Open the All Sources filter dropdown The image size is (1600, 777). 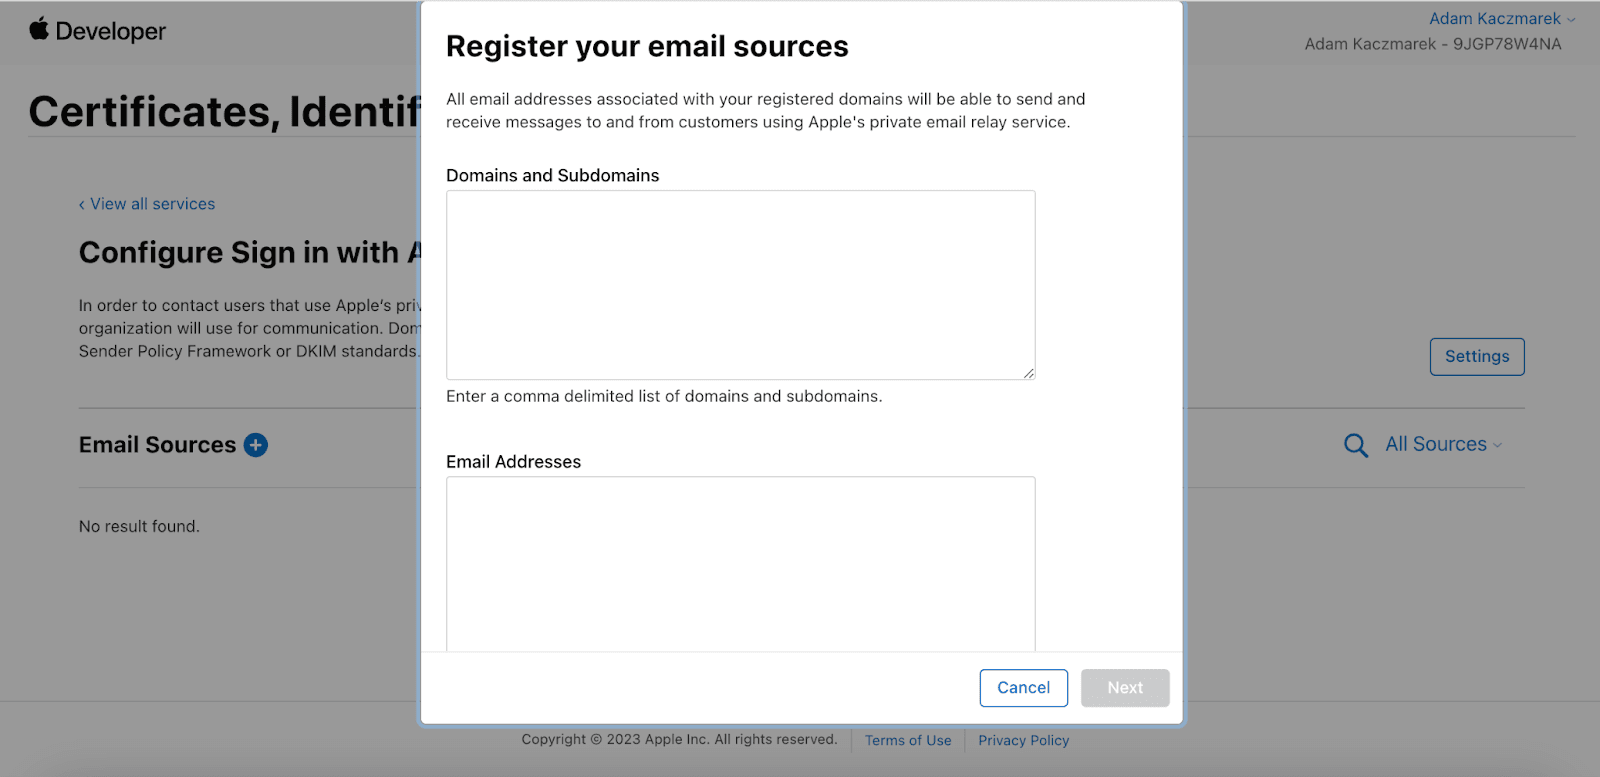[1443, 444]
